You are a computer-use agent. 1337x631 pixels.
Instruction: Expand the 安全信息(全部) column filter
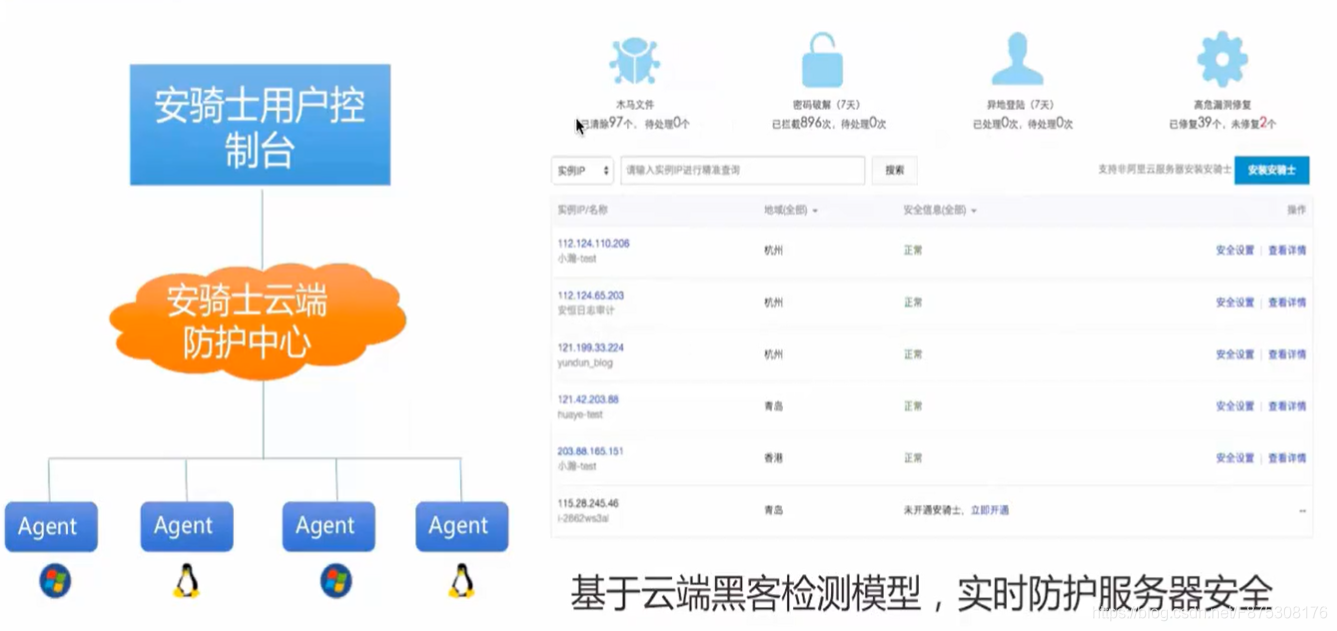[x=939, y=210]
